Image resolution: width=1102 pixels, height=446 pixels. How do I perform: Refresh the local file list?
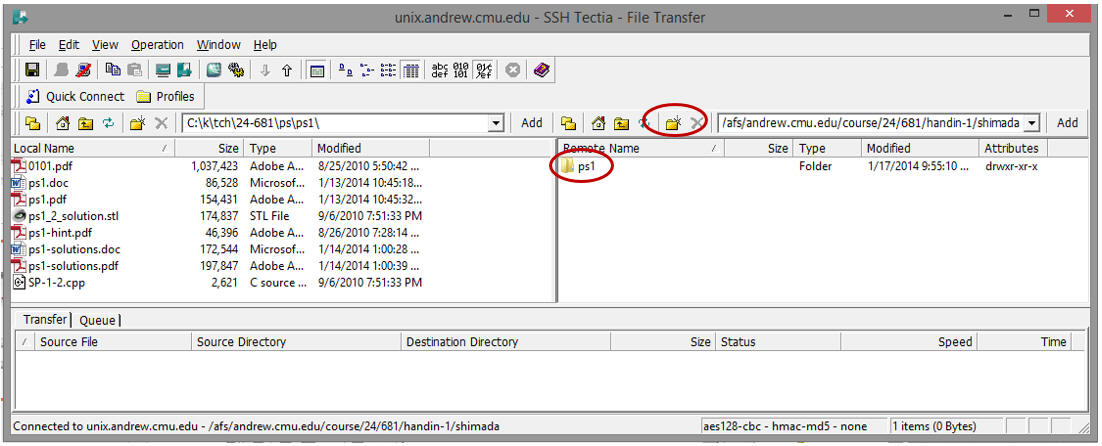coord(108,123)
